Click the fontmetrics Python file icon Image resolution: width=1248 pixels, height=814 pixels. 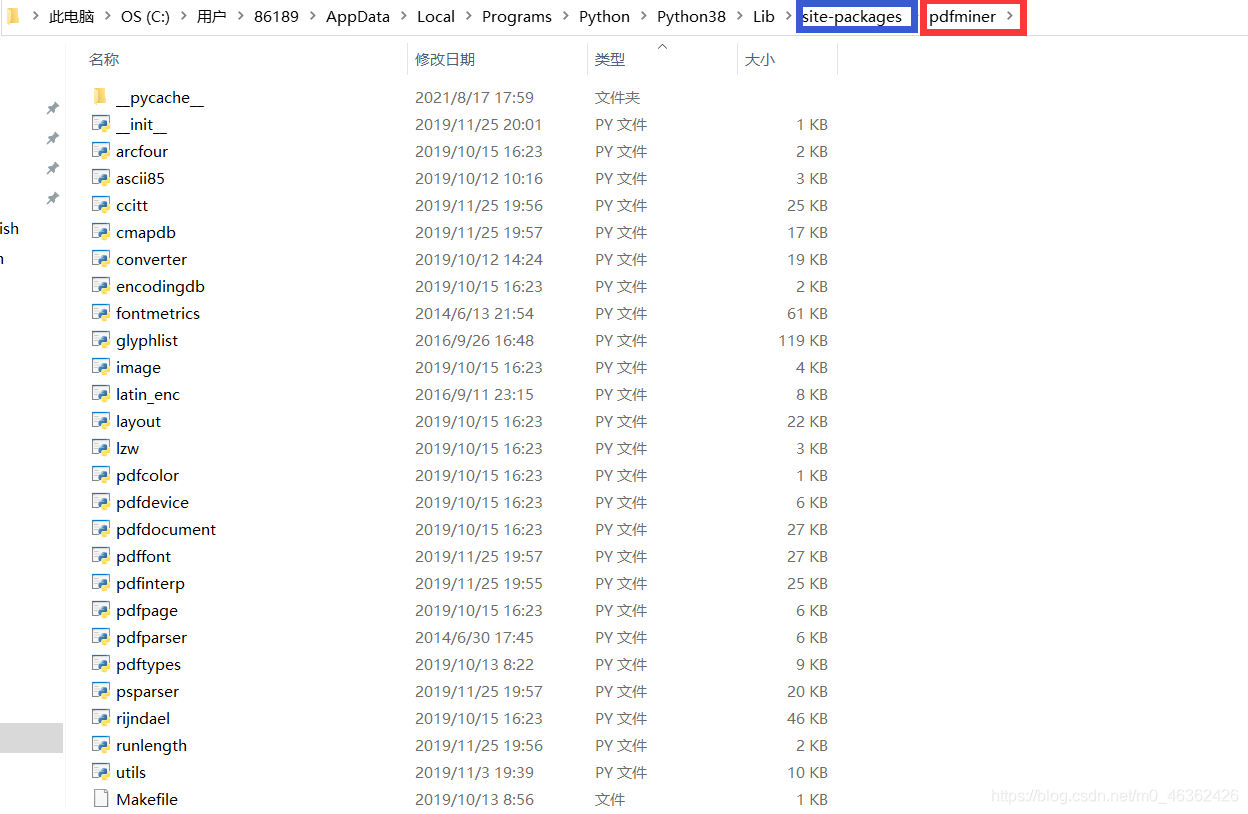point(101,312)
